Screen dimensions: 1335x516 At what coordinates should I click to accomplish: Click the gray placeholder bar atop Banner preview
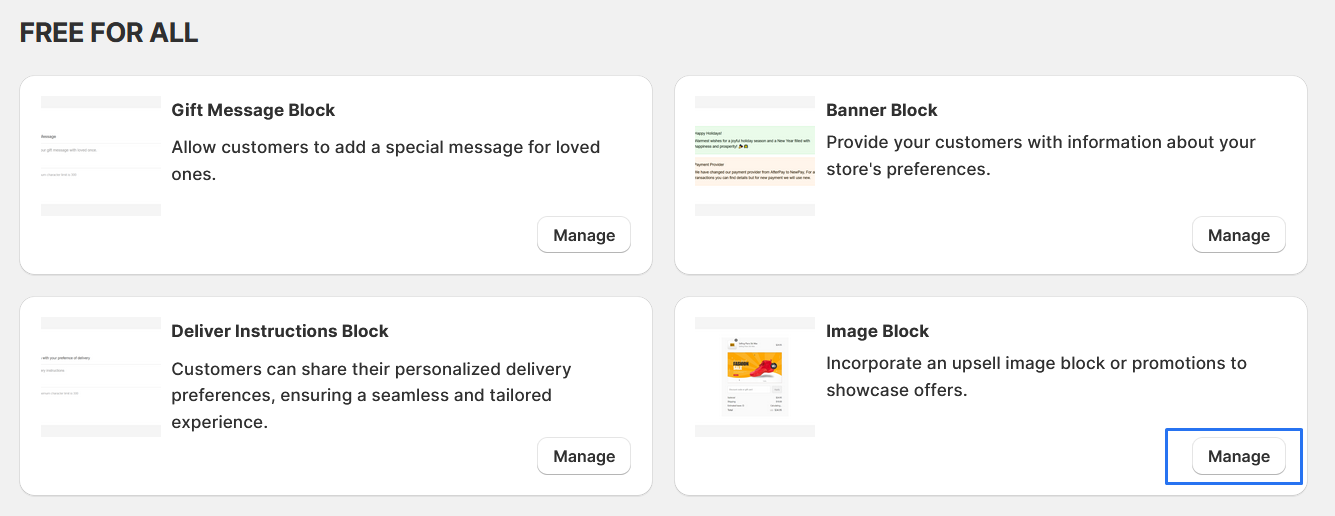(755, 102)
